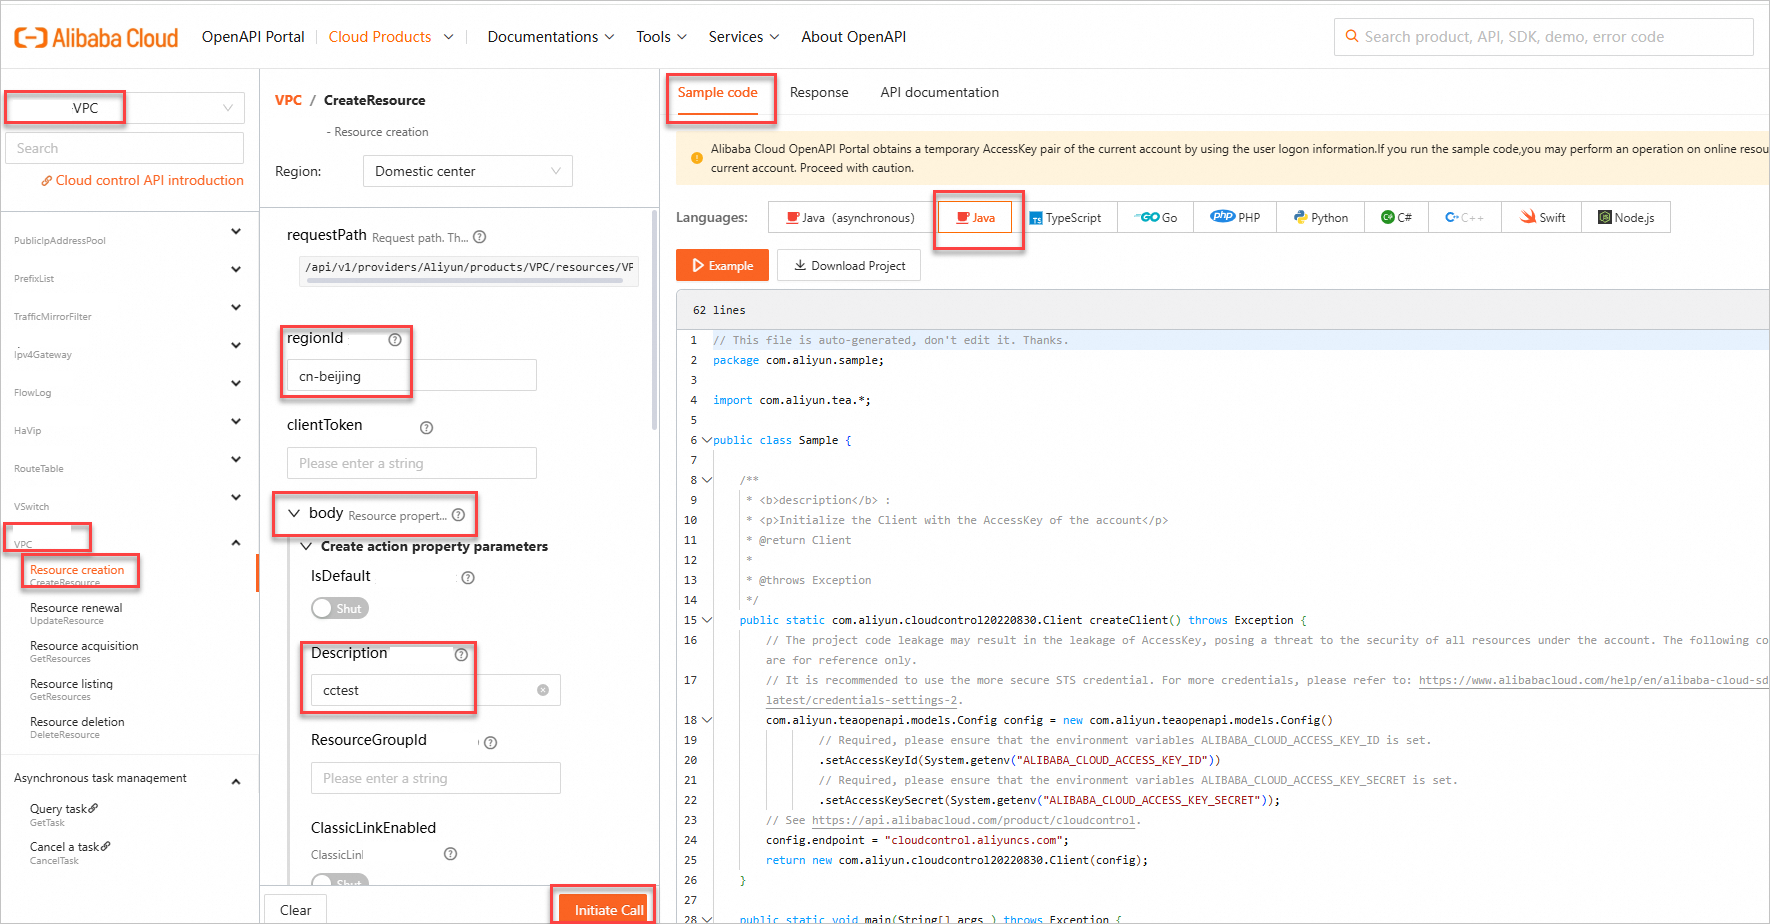Click the help icon next to clientToken
Viewport: 1770px width, 924px height.
pyautogui.click(x=427, y=428)
